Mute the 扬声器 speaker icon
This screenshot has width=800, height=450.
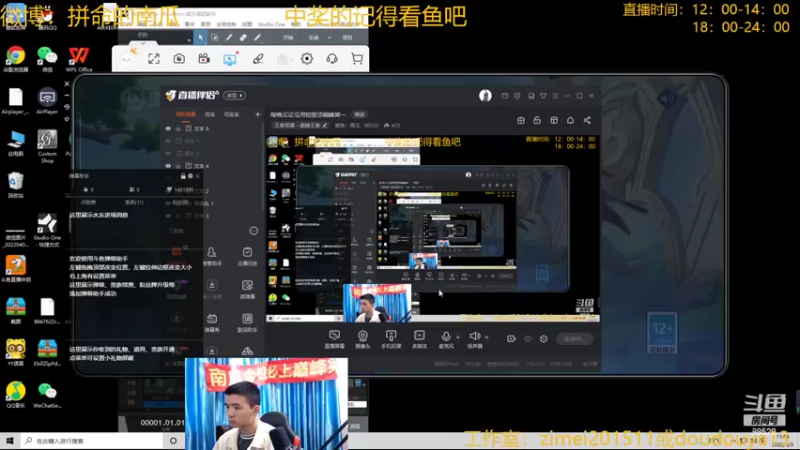[474, 337]
